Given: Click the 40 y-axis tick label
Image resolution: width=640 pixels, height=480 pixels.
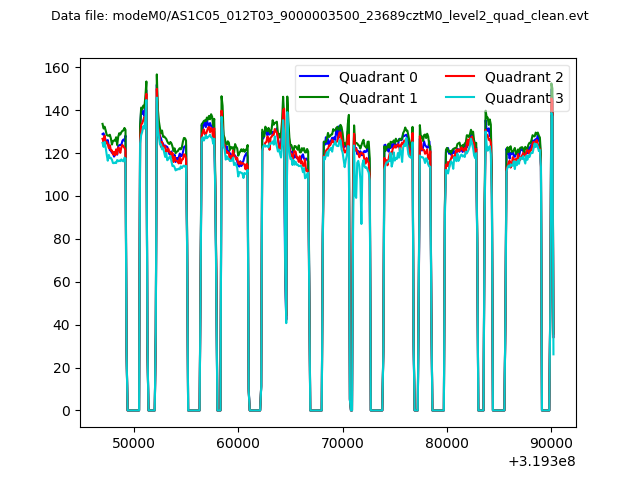Looking at the screenshot, I should [63, 325].
